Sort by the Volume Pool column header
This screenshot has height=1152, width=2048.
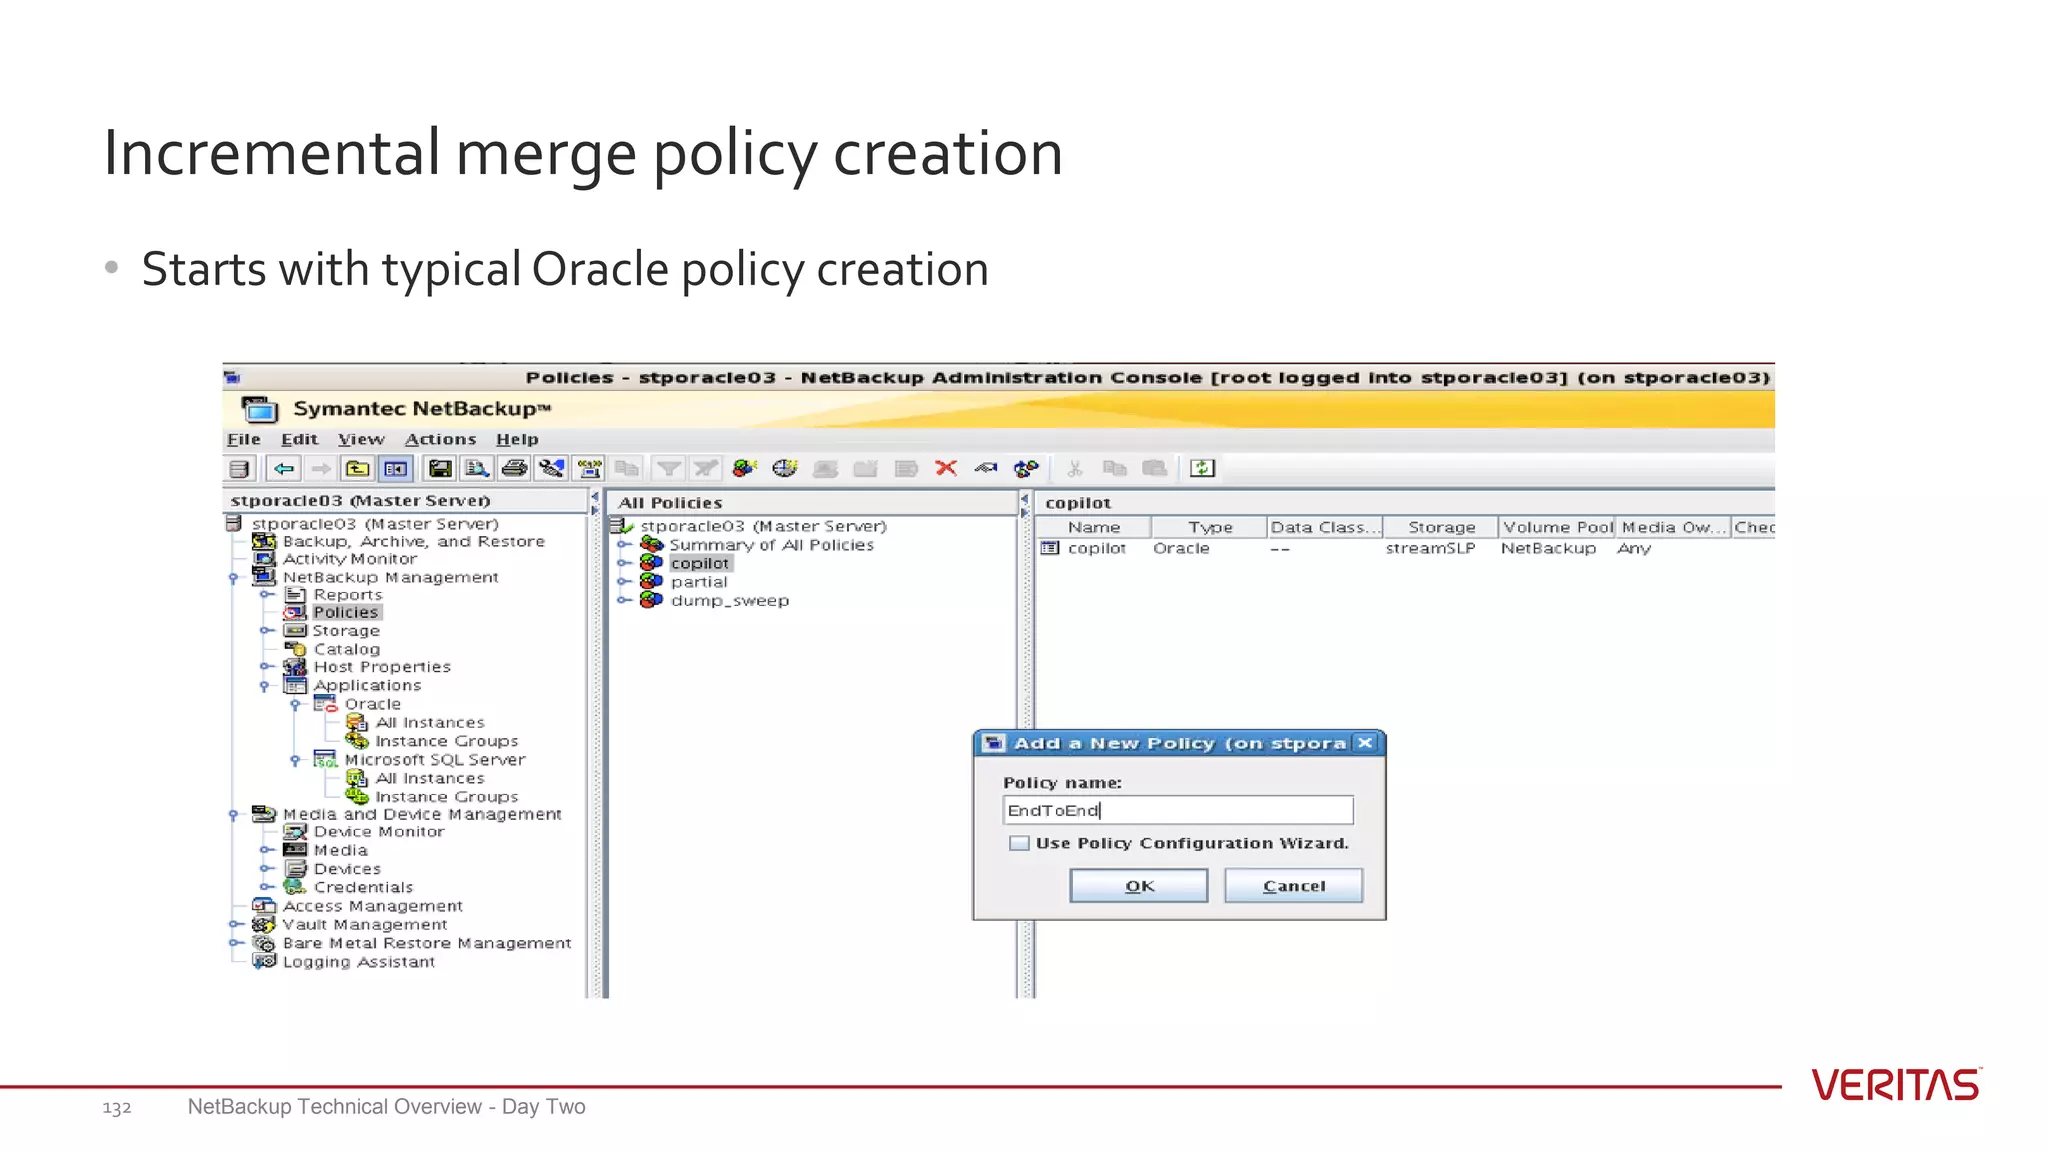click(1557, 527)
